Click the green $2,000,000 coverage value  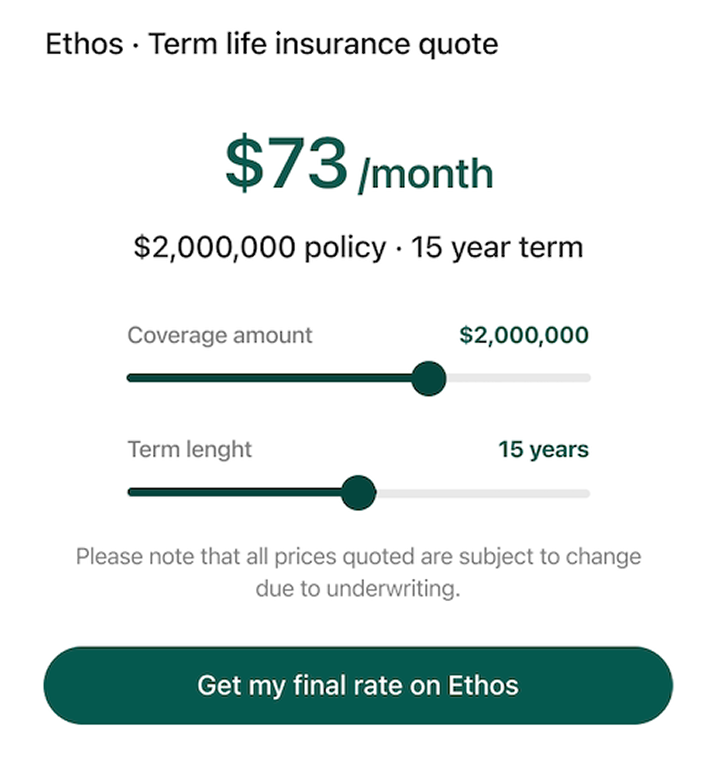(x=523, y=335)
